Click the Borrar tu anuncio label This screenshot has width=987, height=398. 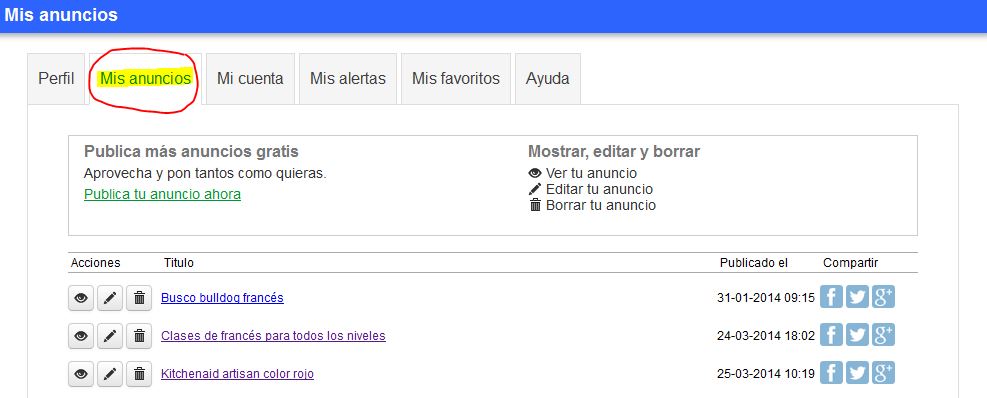click(x=601, y=205)
